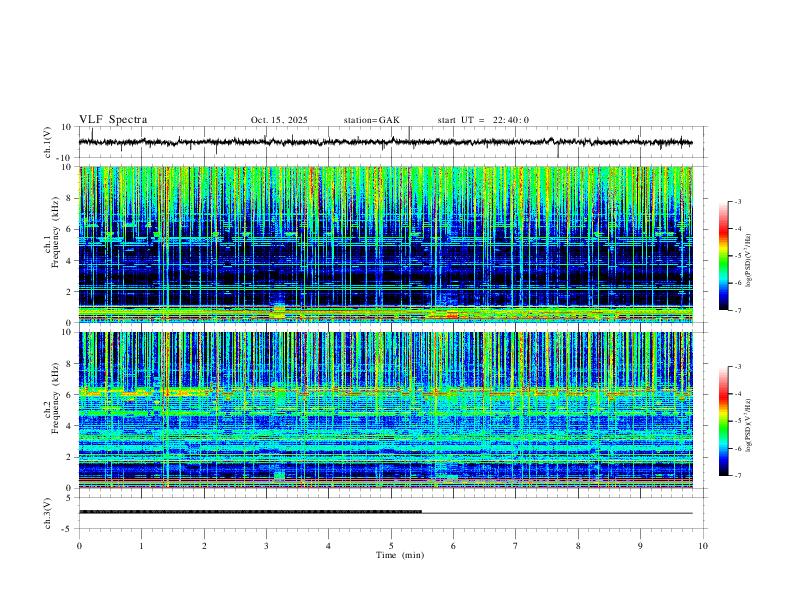This screenshot has height=612, width=792.
Task: Click time axis tick label "4"
Action: pos(328,546)
